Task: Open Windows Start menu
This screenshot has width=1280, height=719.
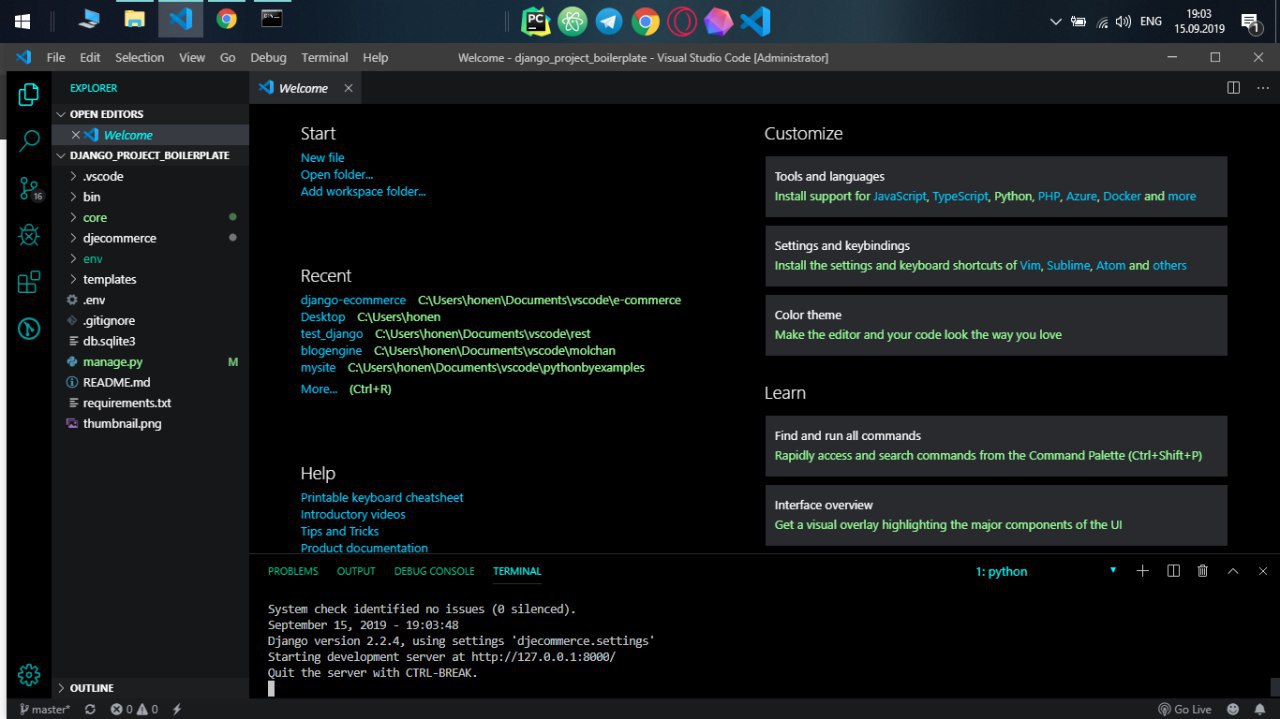Action: click(x=22, y=20)
